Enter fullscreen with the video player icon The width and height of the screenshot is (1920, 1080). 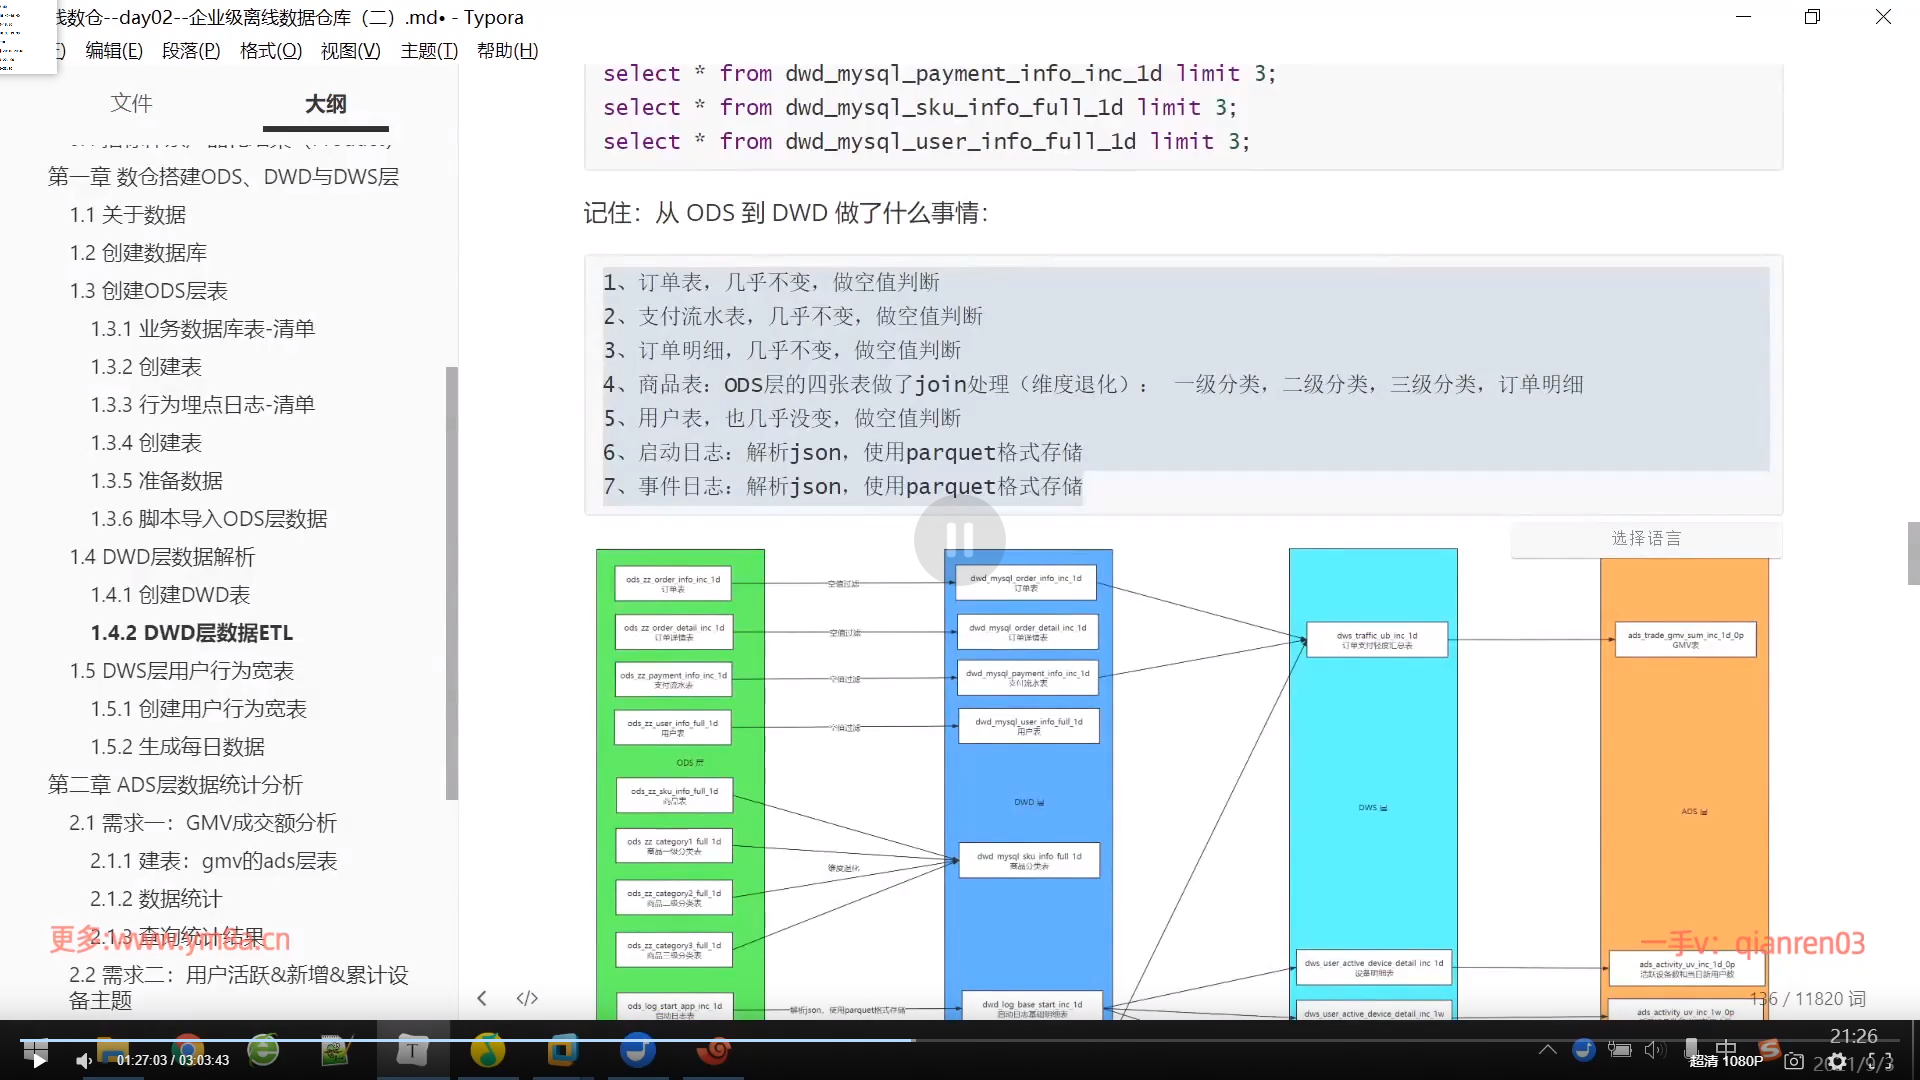[1880, 1061]
